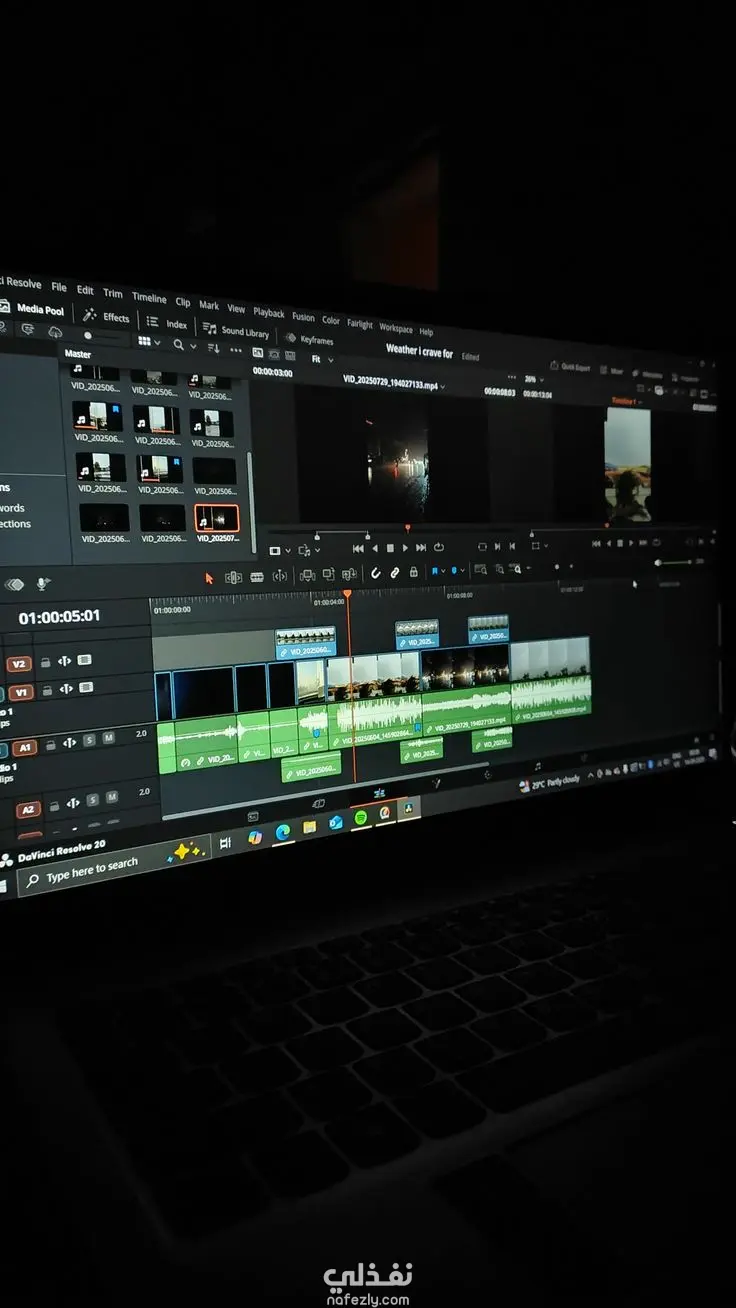The width and height of the screenshot is (736, 1308).
Task: Toggle timeline Snapping magnet
Action: point(376,573)
